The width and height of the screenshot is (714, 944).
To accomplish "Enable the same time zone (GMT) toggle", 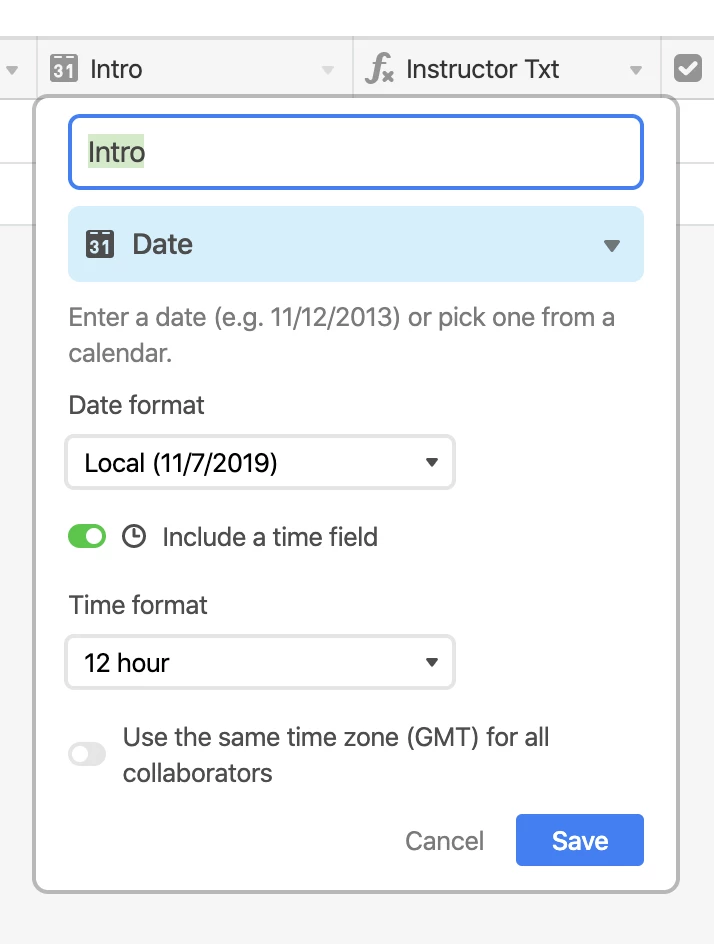I will (87, 754).
